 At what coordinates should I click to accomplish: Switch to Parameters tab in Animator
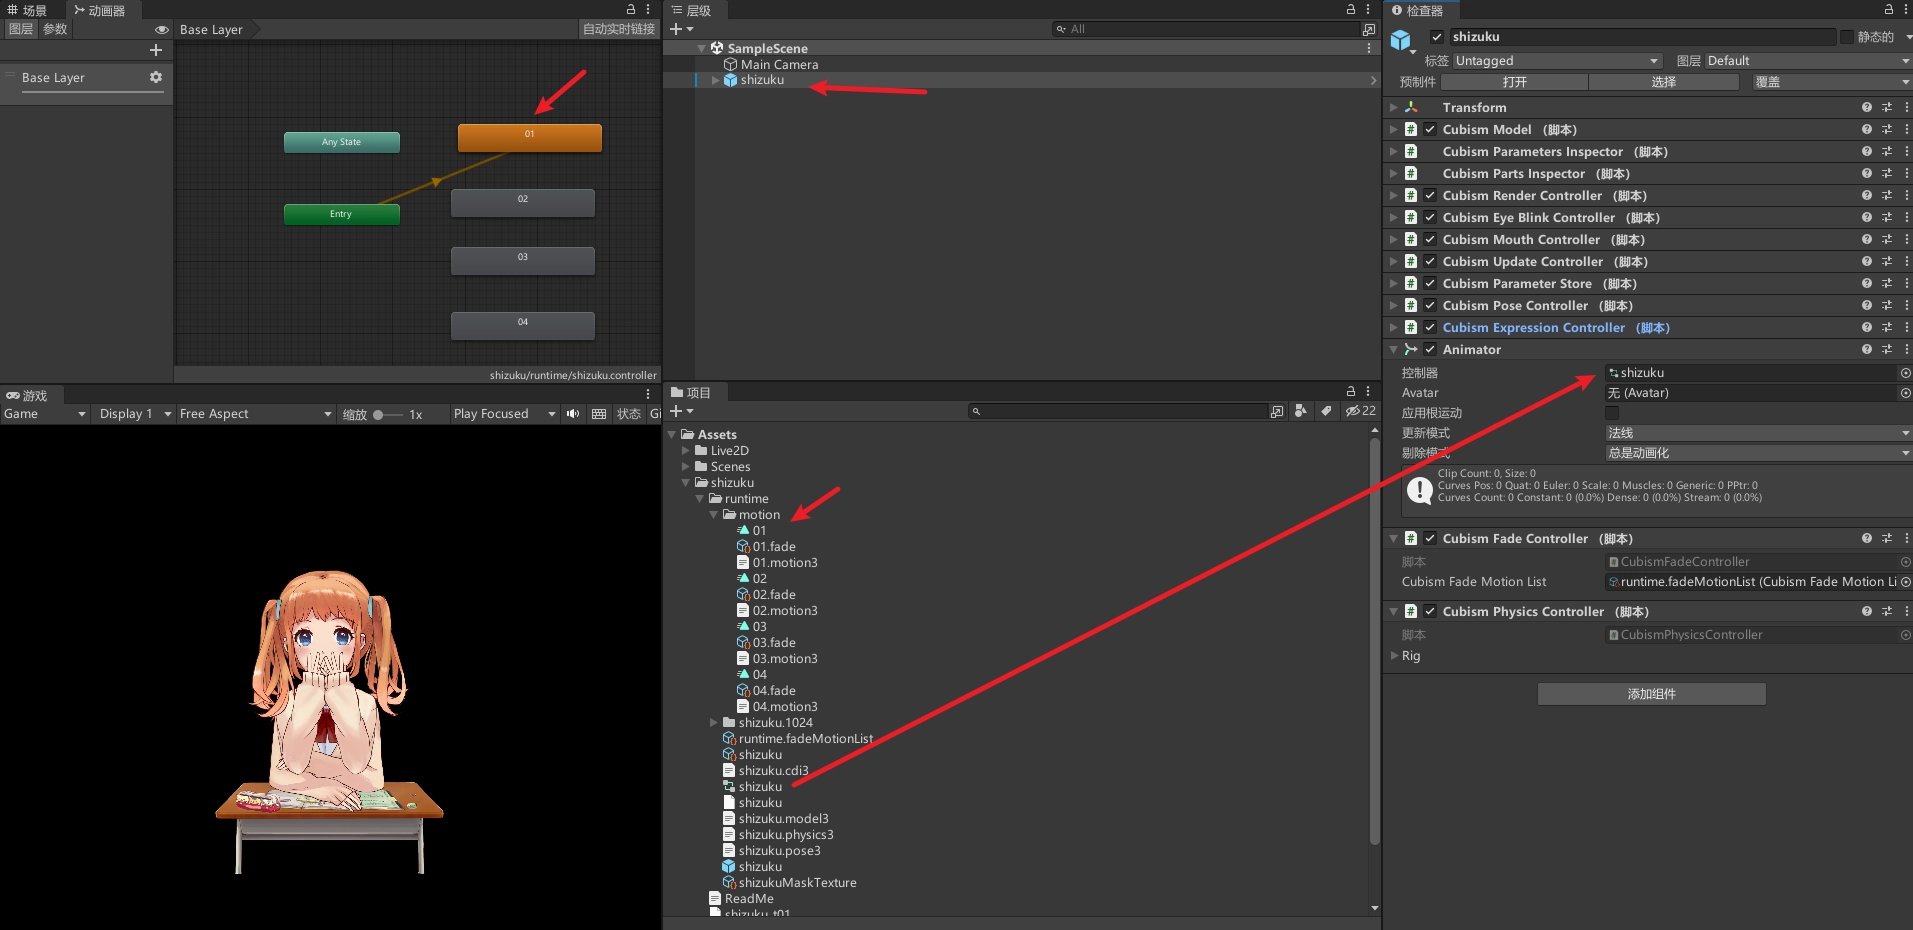point(55,30)
